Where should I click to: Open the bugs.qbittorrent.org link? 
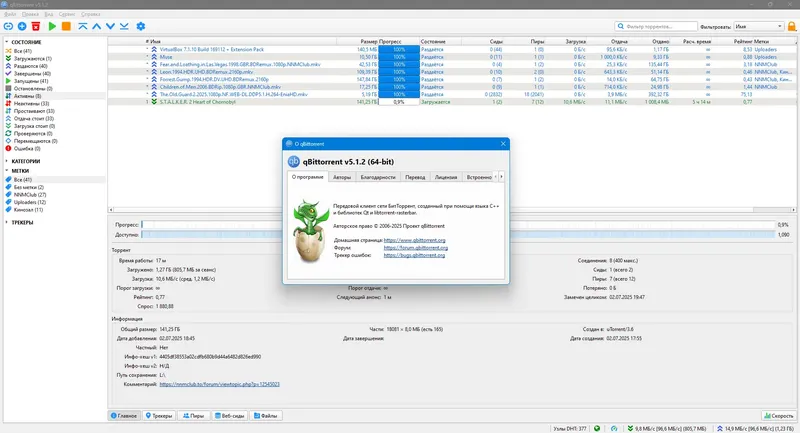(x=414, y=255)
